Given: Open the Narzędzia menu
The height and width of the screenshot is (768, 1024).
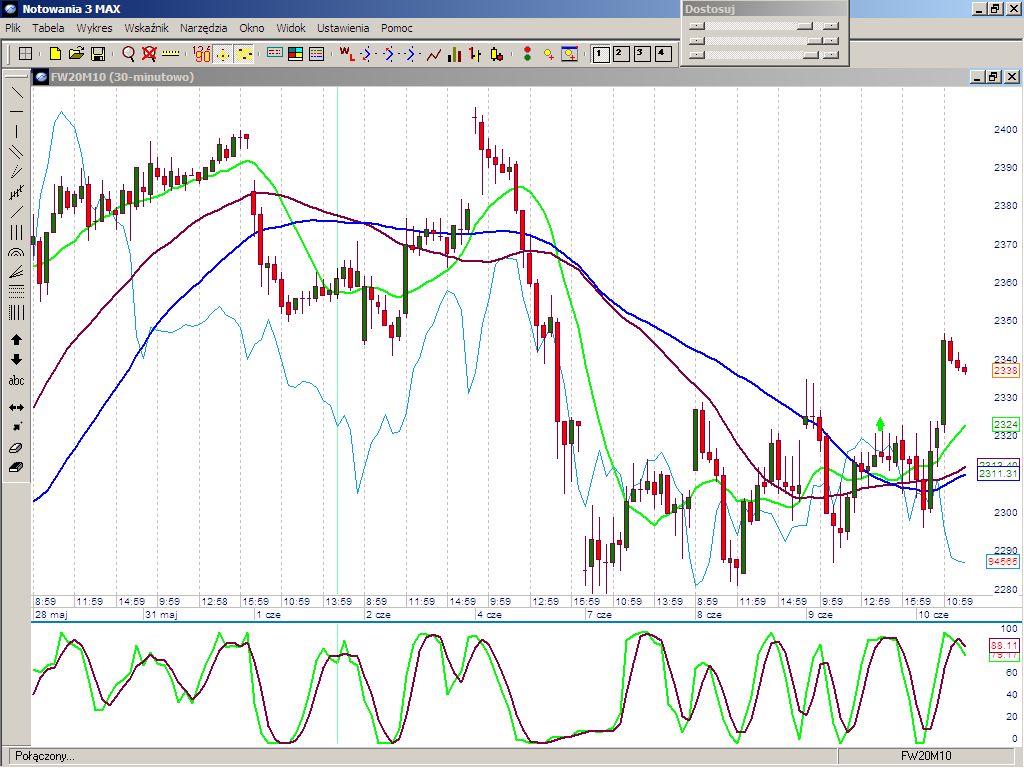Looking at the screenshot, I should (203, 28).
